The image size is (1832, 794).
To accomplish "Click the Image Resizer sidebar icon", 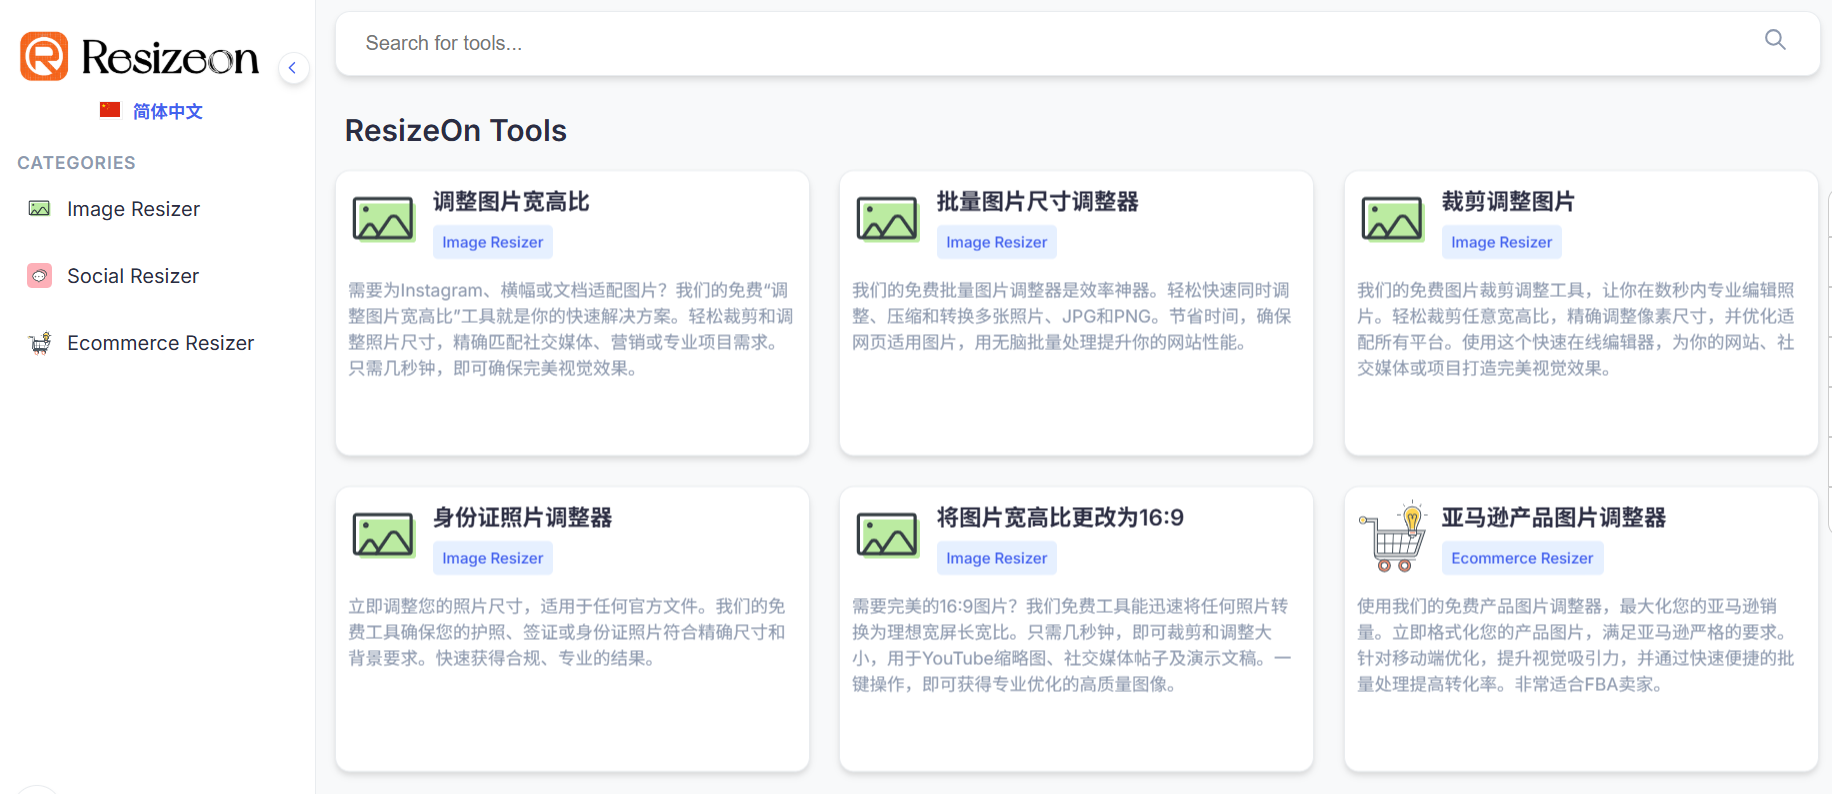I will pyautogui.click(x=39, y=208).
